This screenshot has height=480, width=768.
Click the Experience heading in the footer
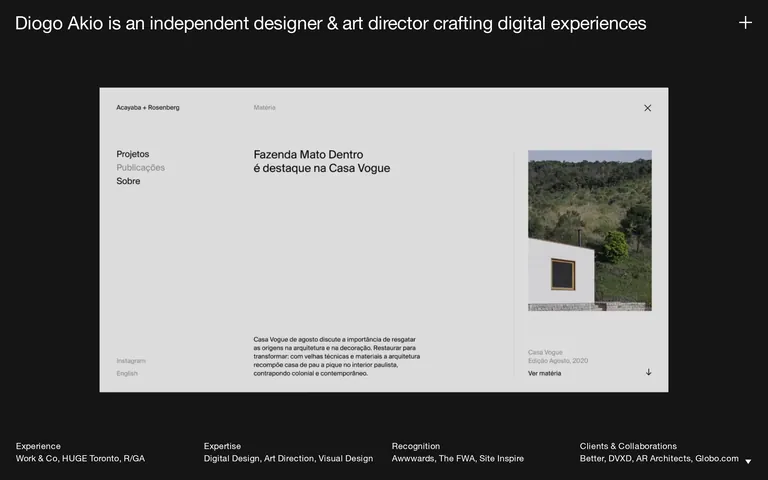[38, 446]
